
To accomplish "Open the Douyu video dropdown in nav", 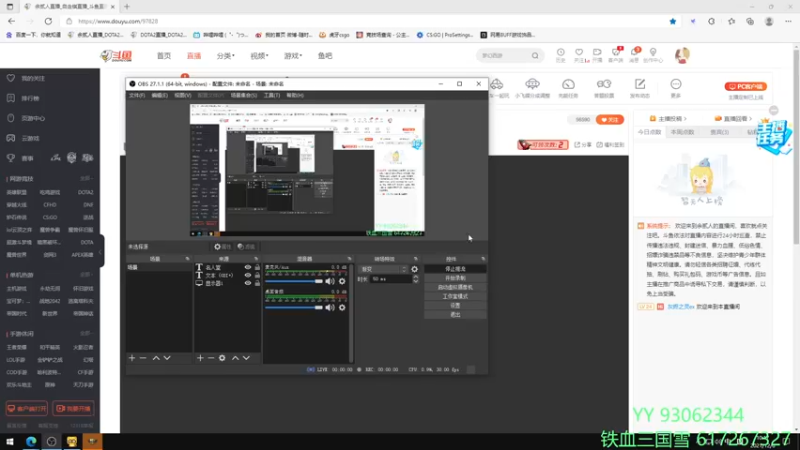I will (259, 56).
